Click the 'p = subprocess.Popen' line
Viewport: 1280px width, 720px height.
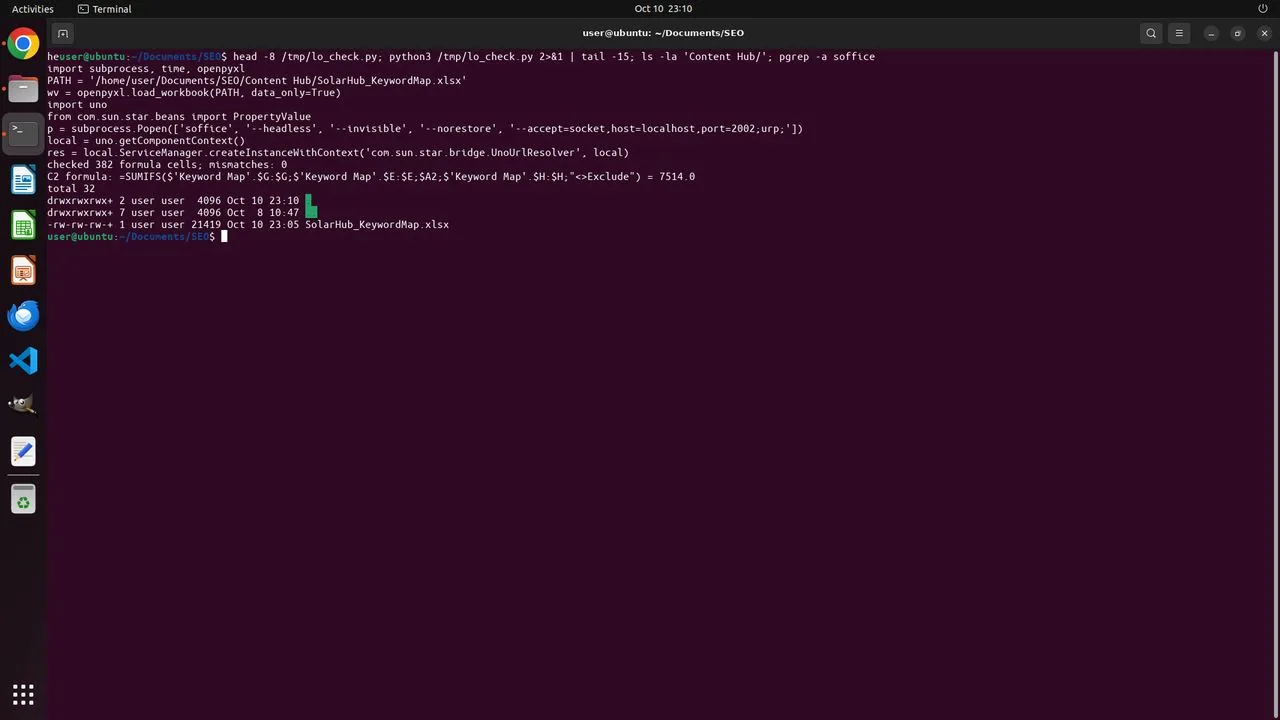coord(425,129)
